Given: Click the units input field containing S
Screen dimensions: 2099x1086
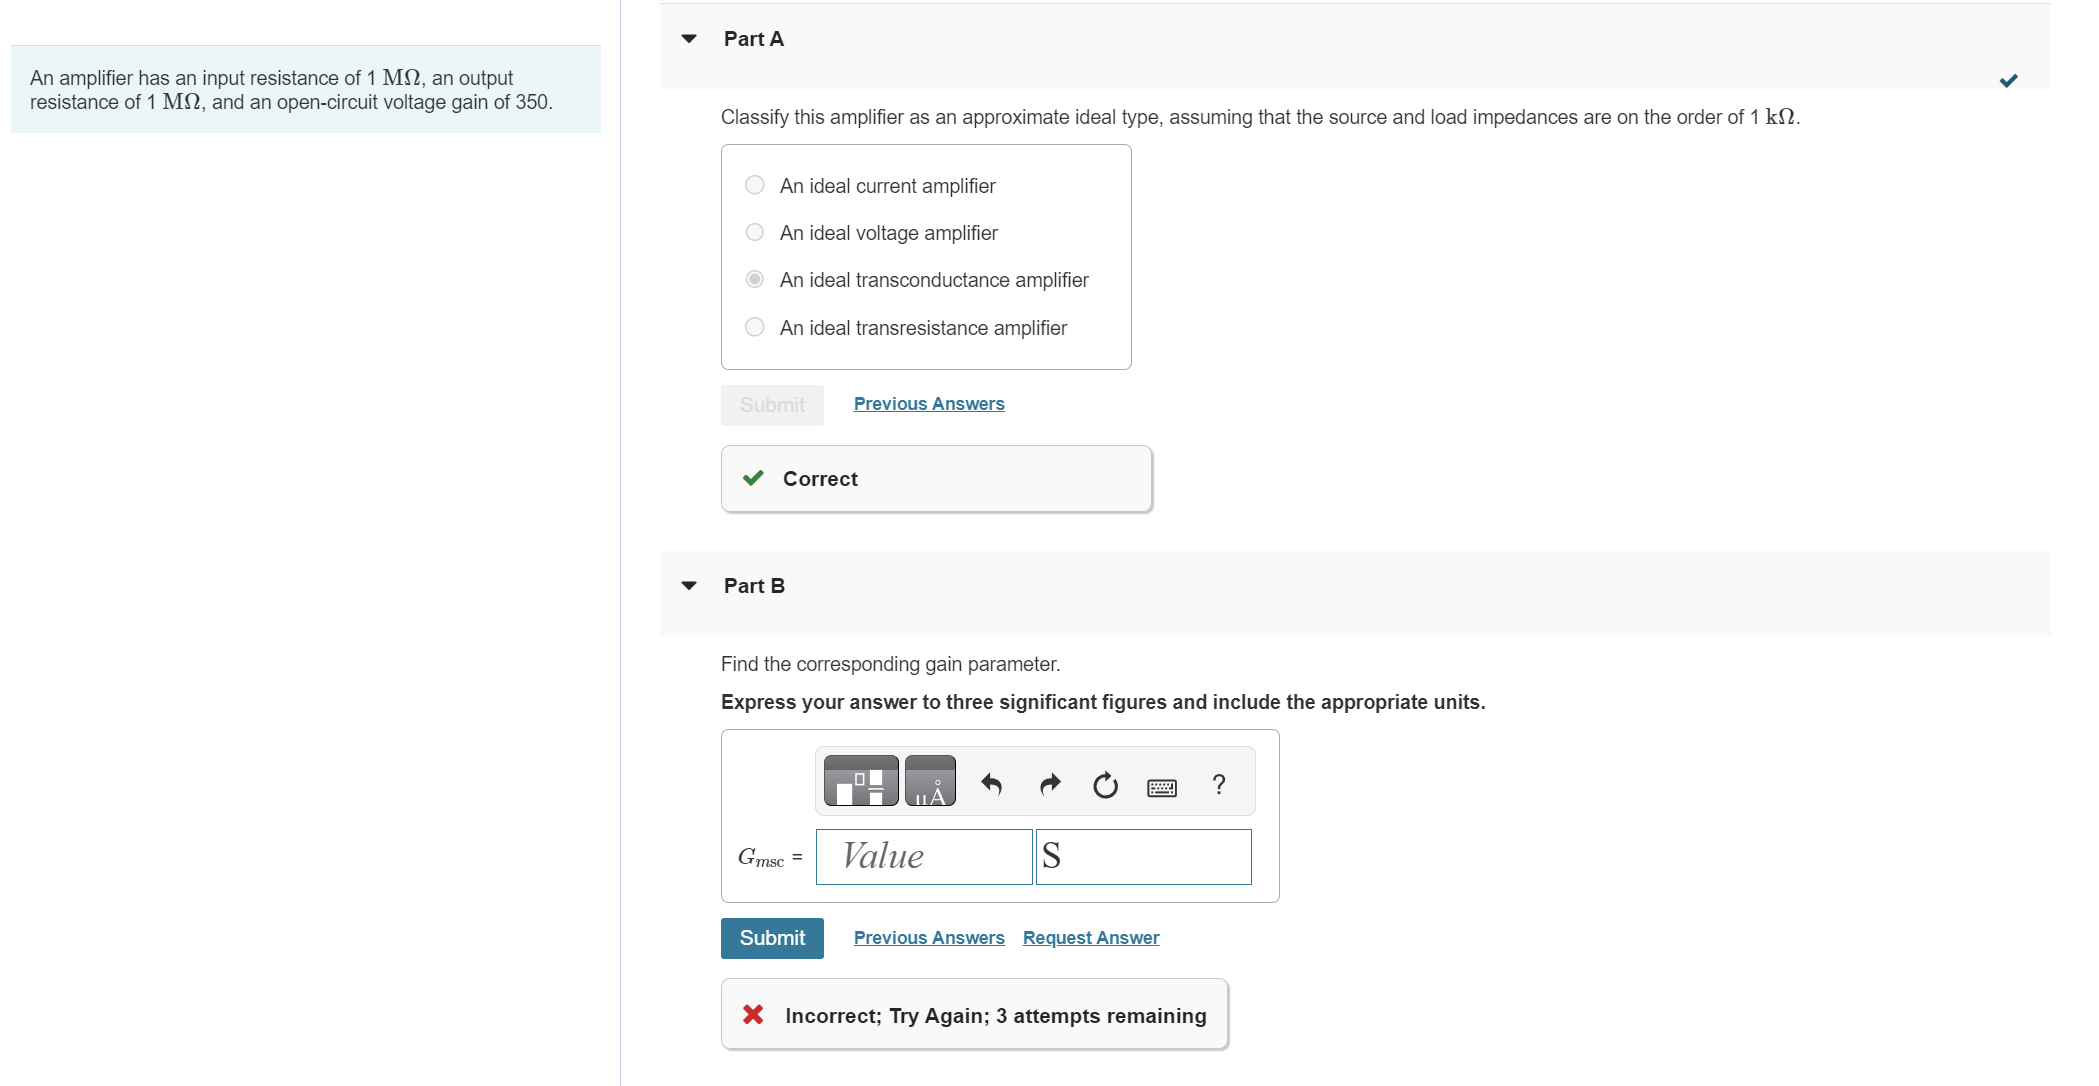Looking at the screenshot, I should point(1143,857).
